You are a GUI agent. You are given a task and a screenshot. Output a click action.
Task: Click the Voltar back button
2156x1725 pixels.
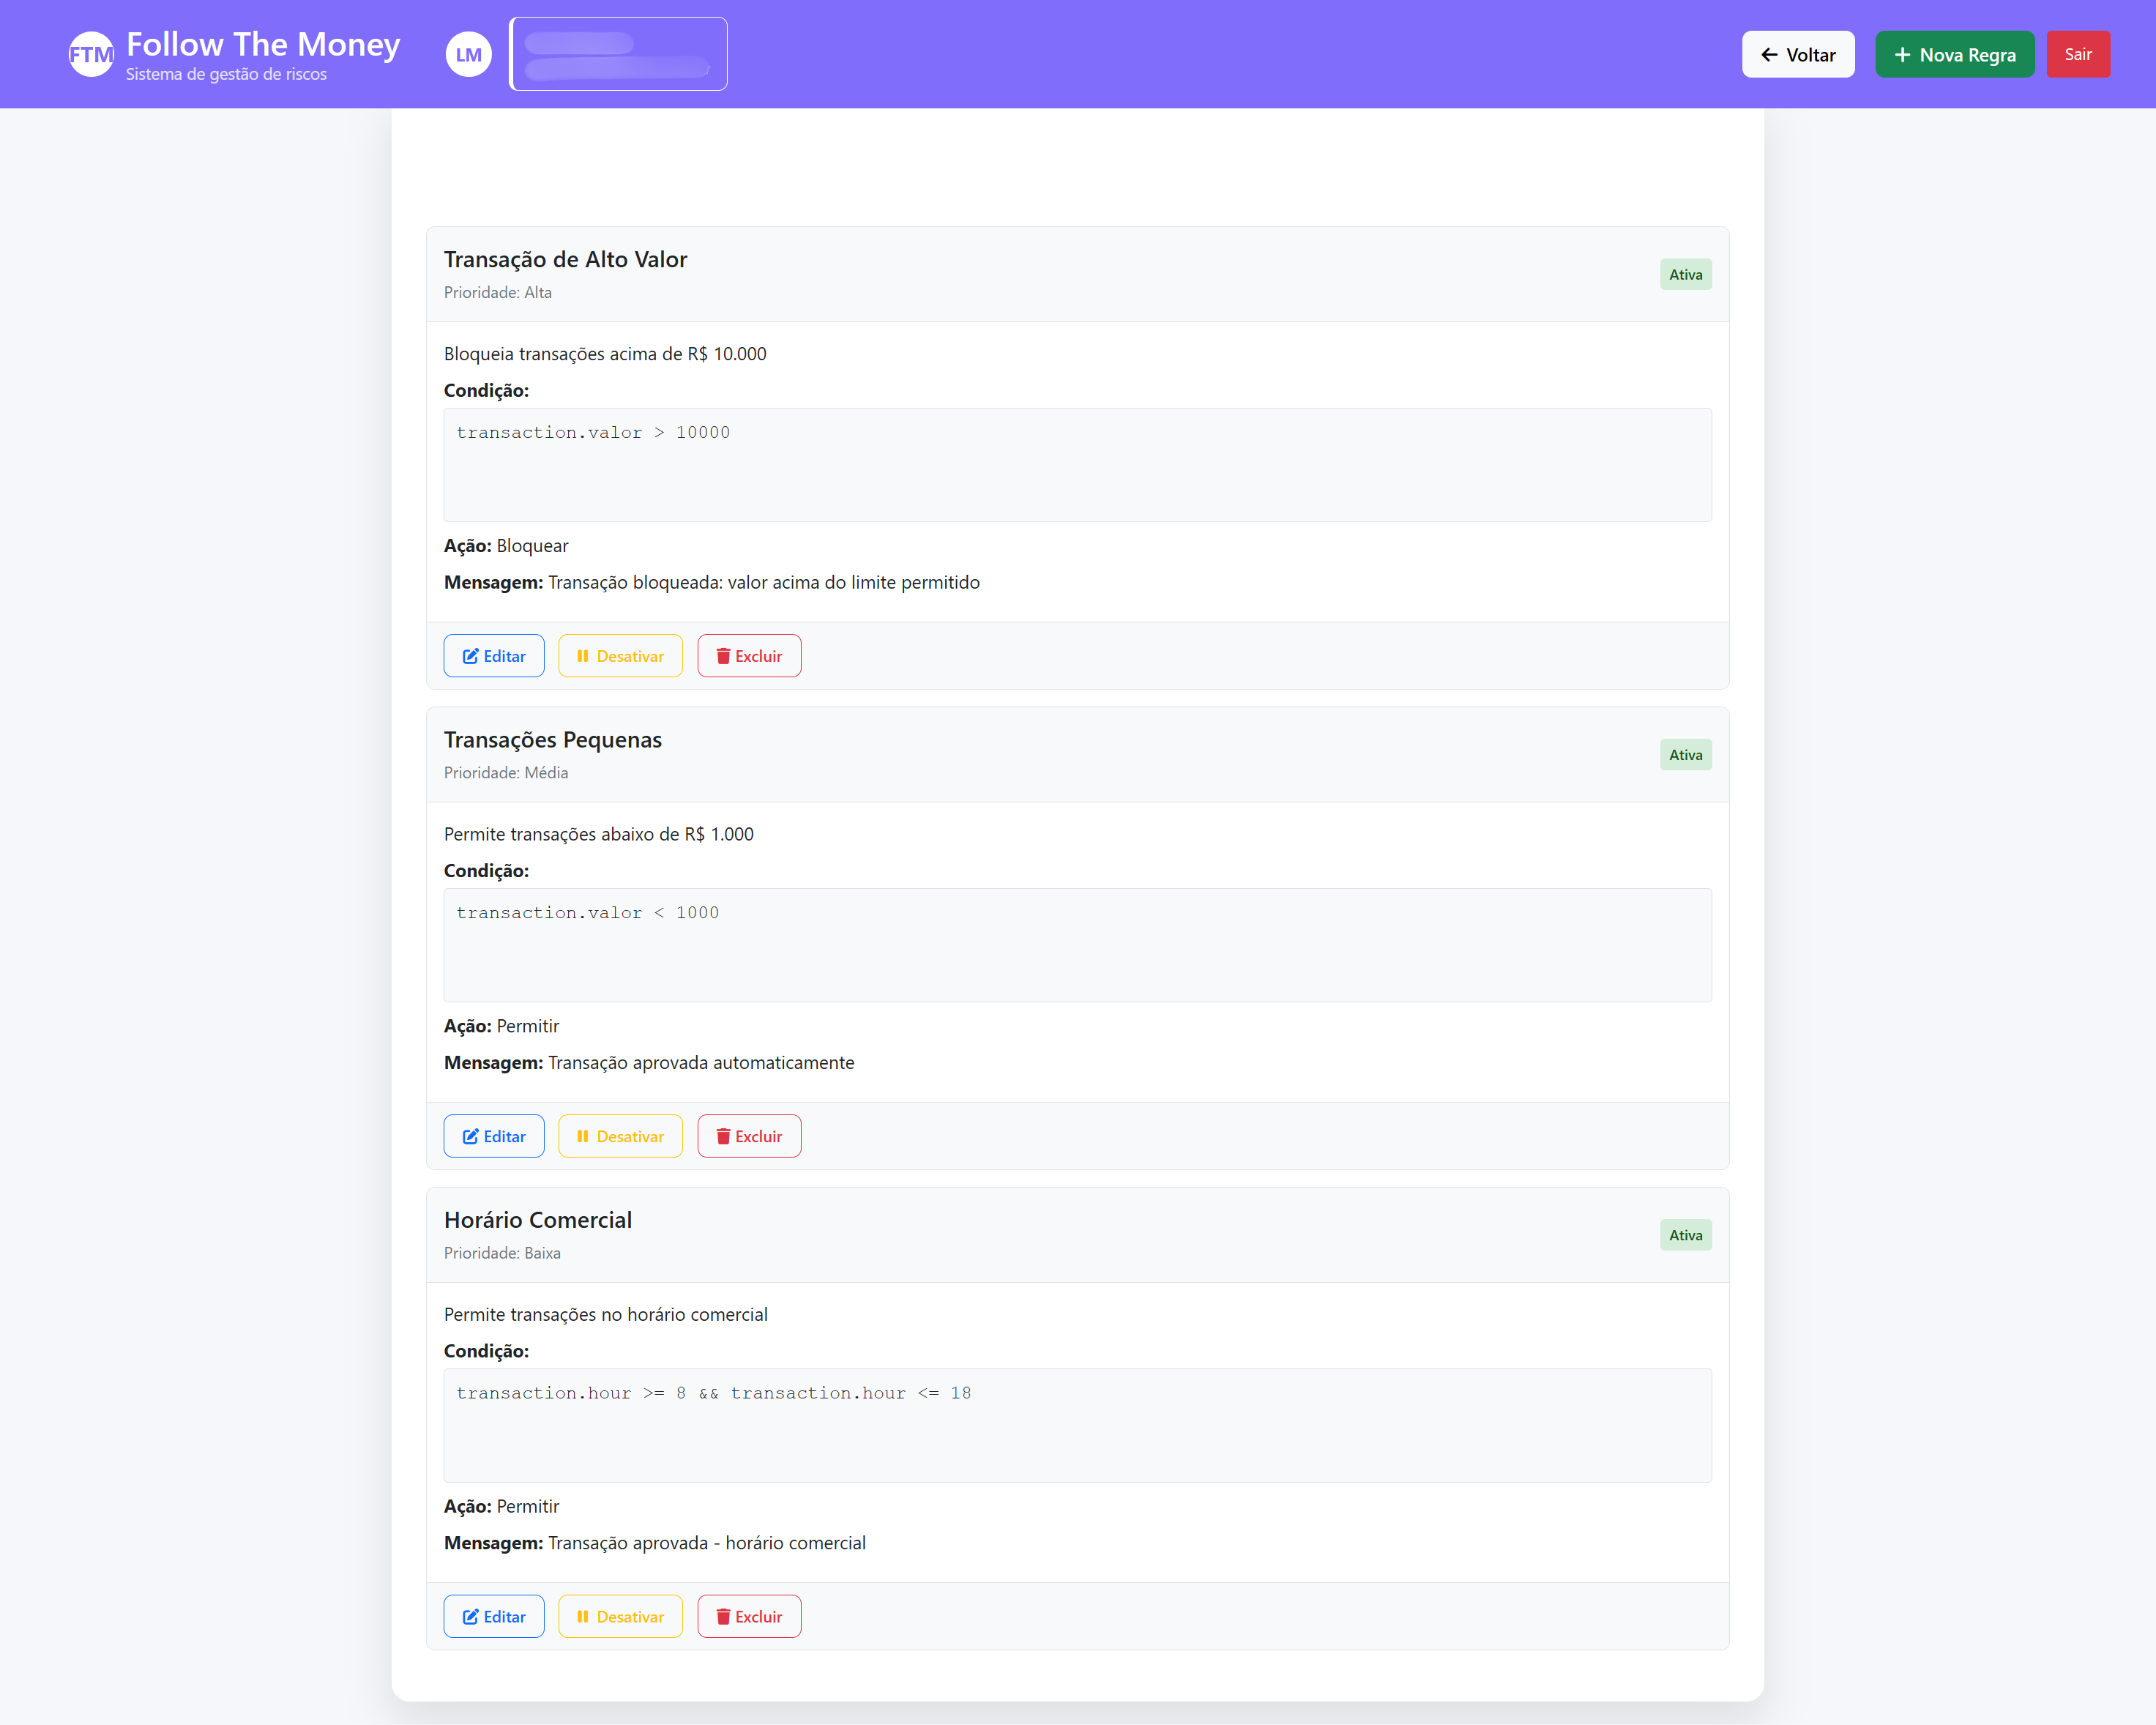tap(1797, 54)
